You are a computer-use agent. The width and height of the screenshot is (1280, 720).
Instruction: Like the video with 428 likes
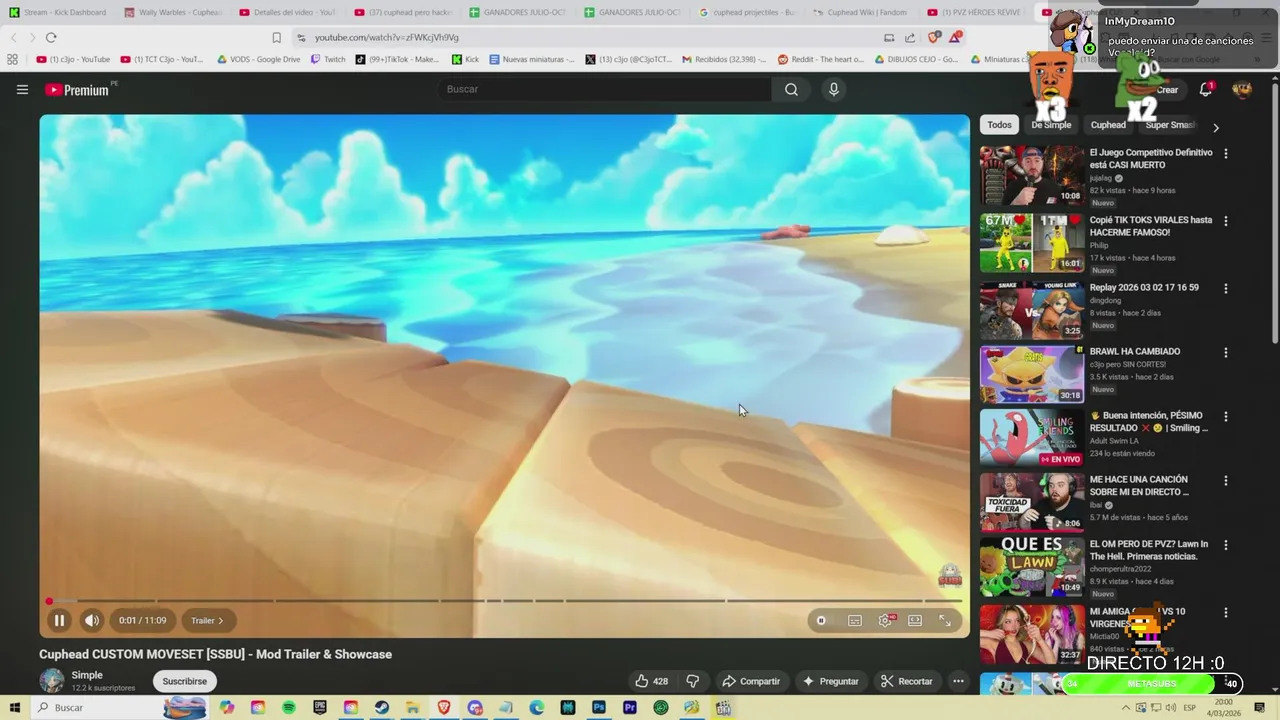[651, 681]
